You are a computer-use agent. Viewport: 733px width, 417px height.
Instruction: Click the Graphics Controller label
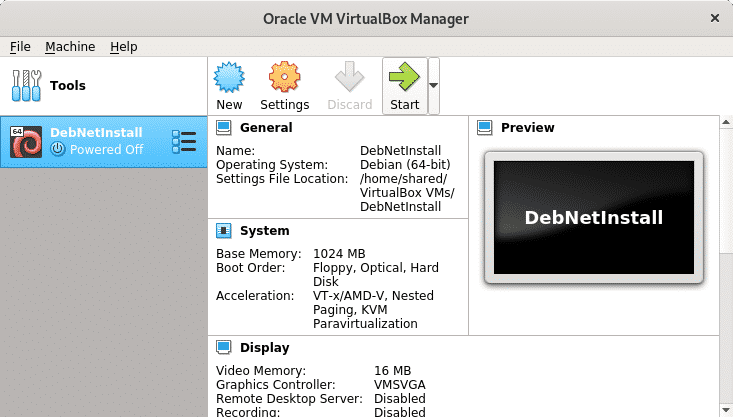click(275, 384)
